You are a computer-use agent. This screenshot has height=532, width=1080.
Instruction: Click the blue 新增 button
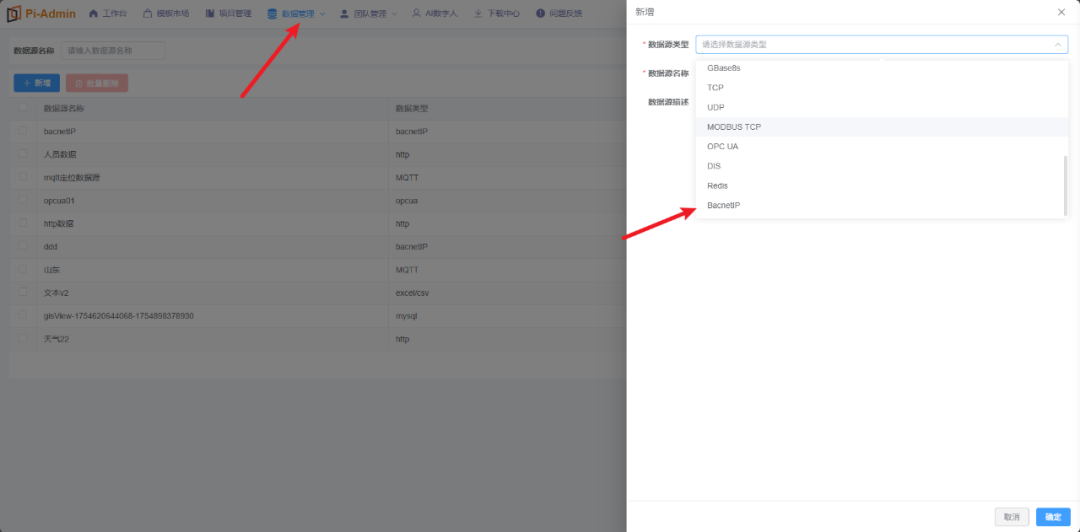coord(37,83)
